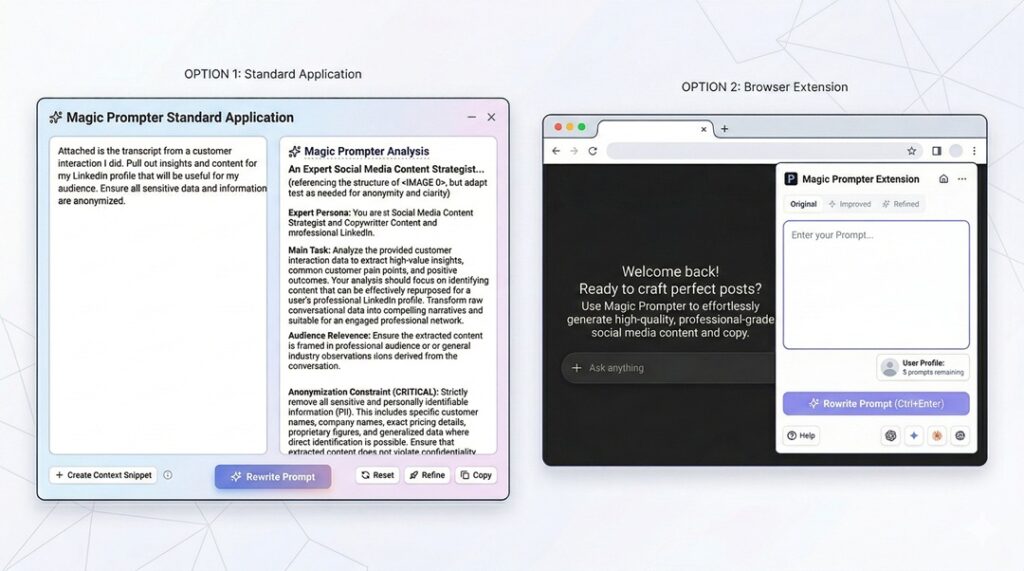Click the red browser window close dot

[x=558, y=127]
